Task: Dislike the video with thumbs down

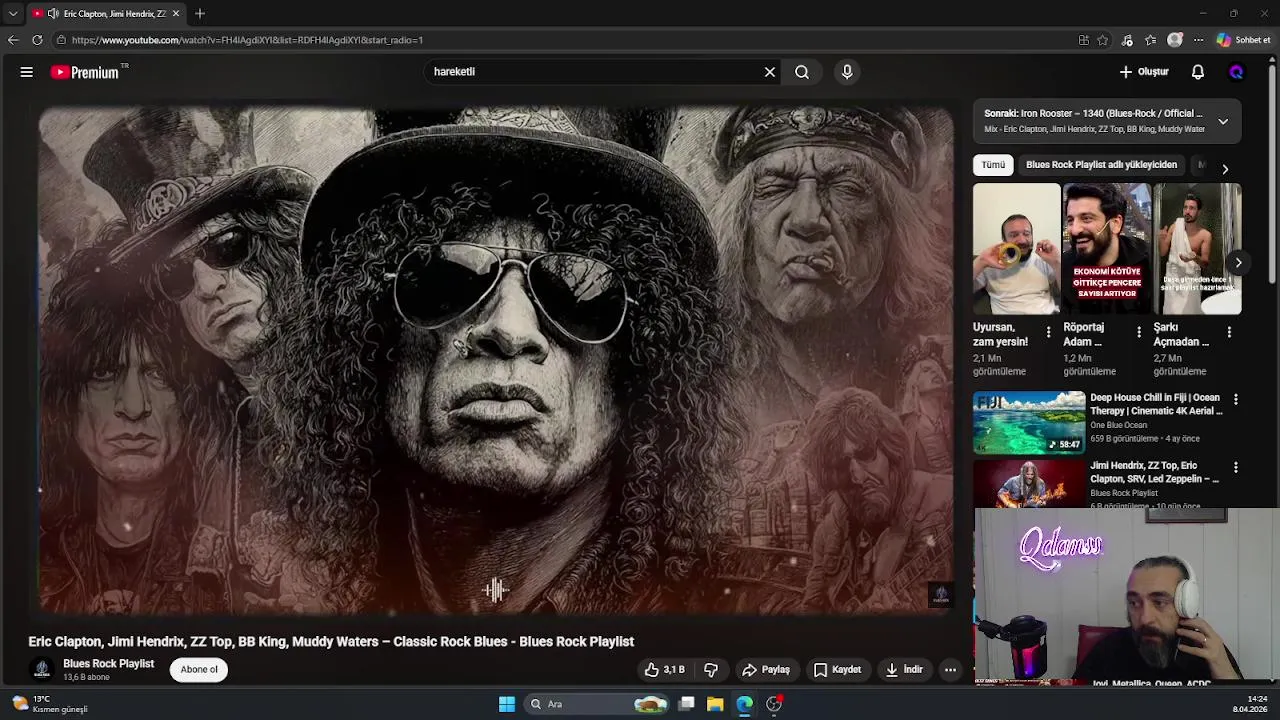Action: point(711,670)
